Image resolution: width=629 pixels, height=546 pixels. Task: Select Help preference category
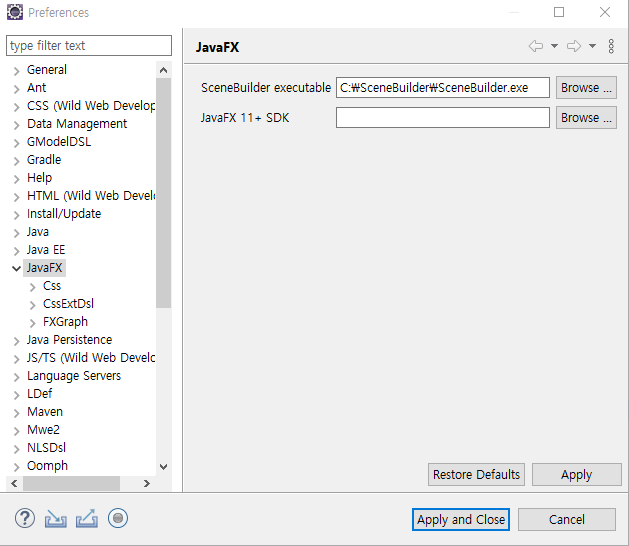[x=39, y=177]
